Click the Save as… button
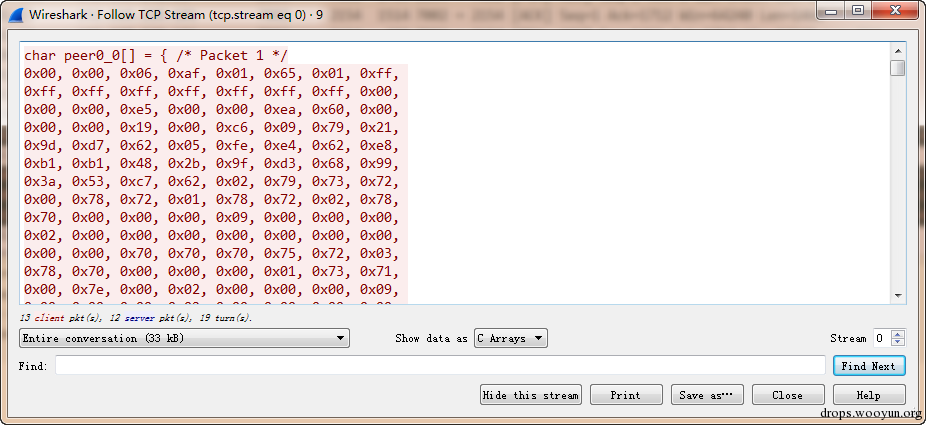 [x=707, y=395]
